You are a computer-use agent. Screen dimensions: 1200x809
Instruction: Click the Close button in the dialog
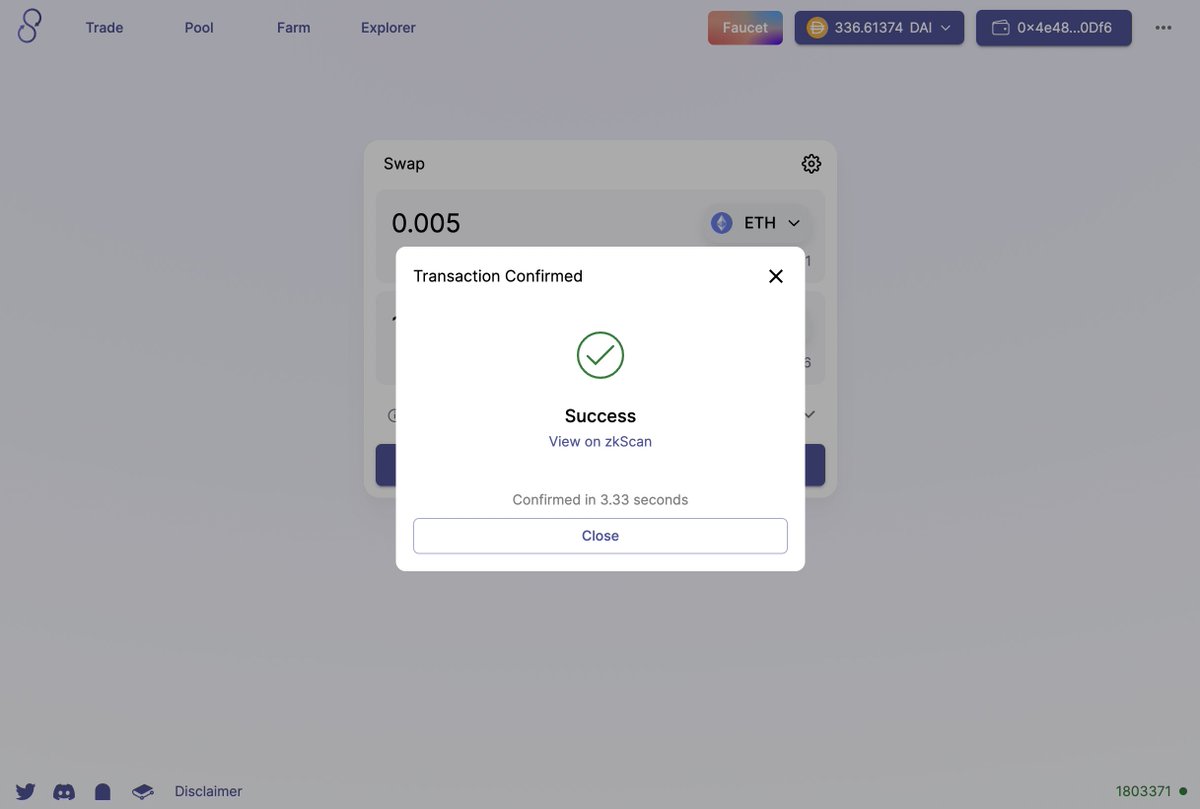point(600,536)
